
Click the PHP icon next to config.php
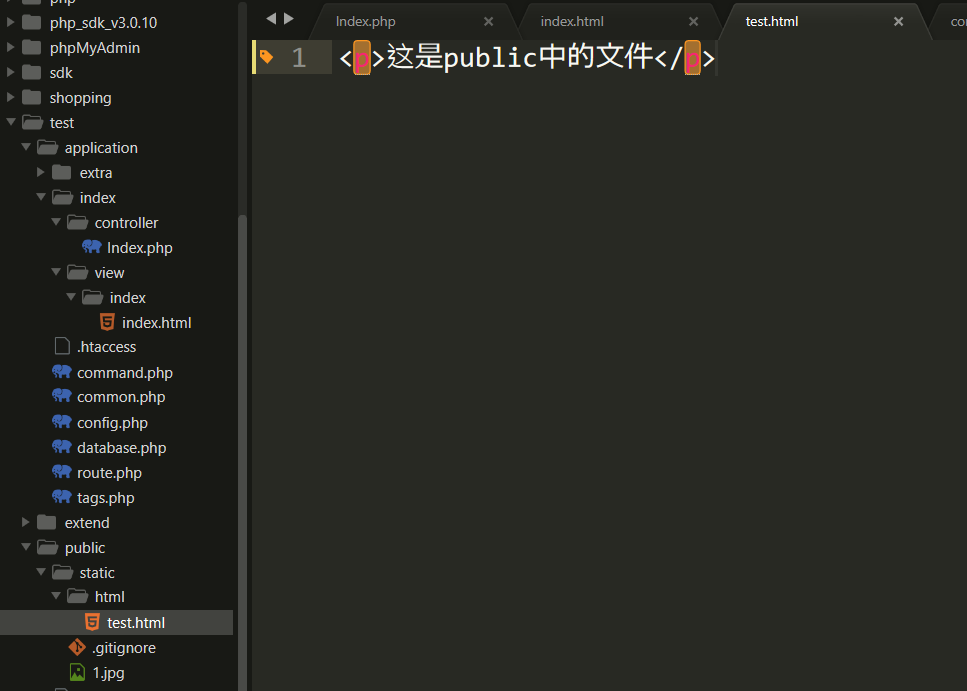(x=62, y=422)
